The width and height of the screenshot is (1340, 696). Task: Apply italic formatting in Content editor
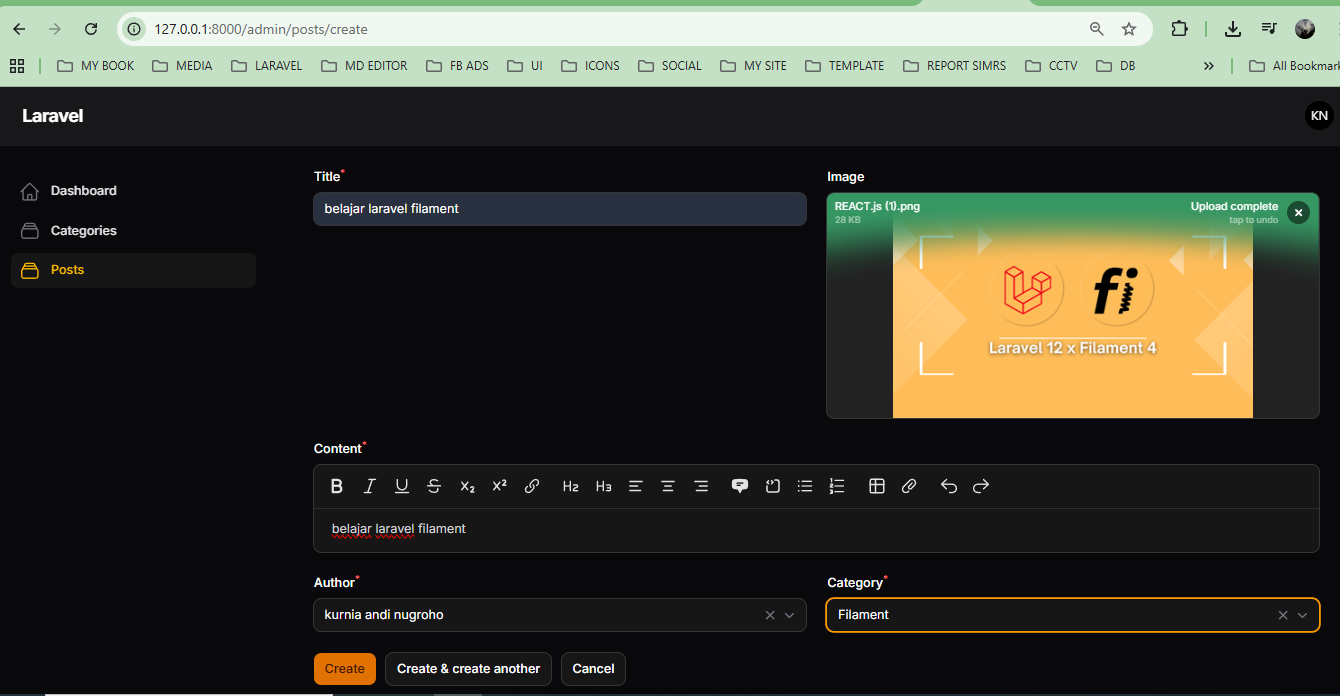[369, 486]
